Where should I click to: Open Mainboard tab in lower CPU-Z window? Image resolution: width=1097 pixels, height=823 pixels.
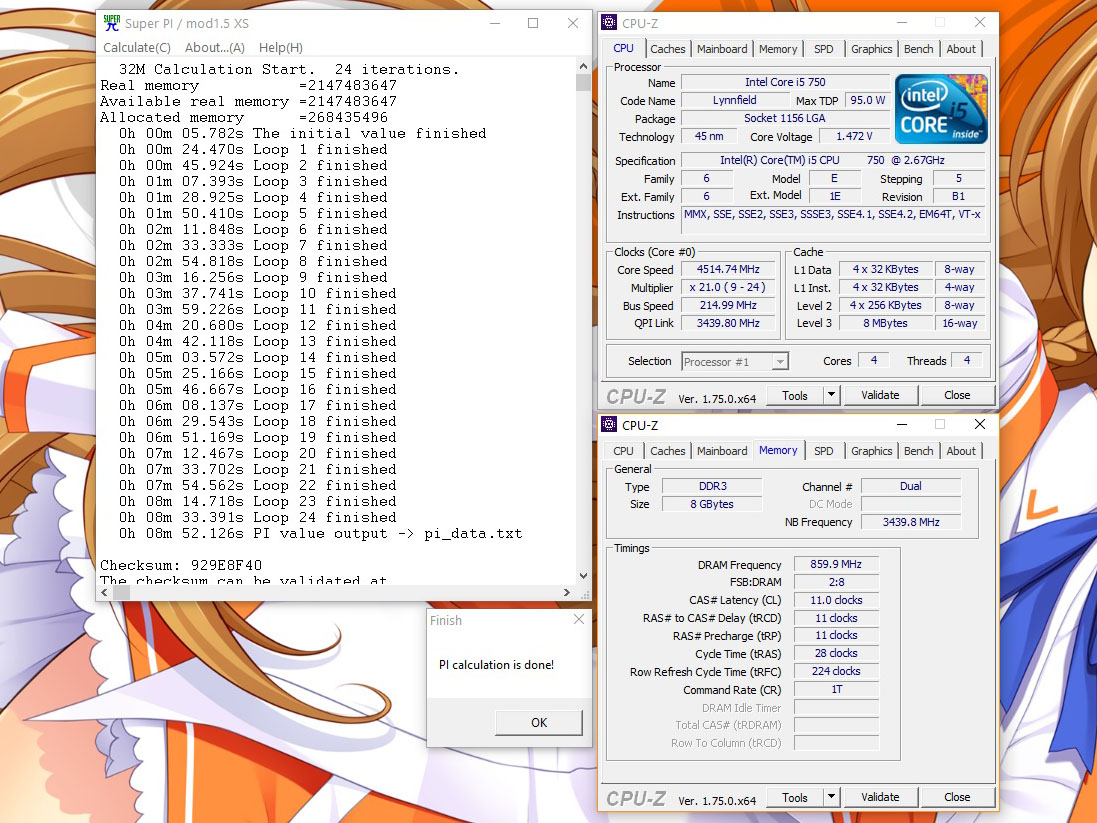coord(722,451)
